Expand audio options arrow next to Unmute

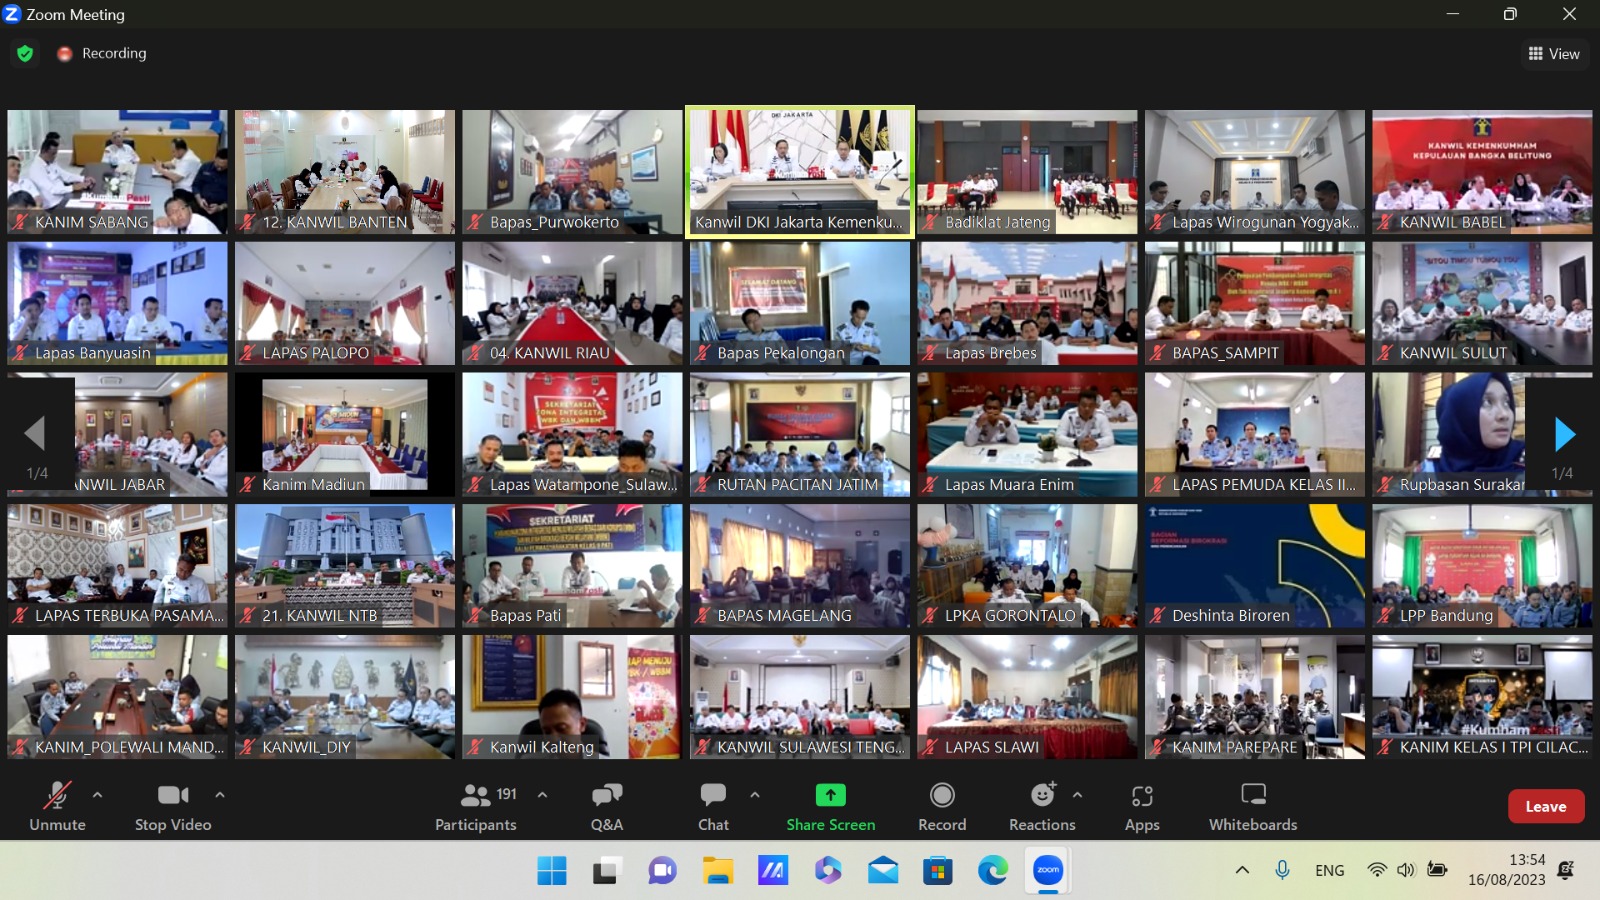(97, 795)
